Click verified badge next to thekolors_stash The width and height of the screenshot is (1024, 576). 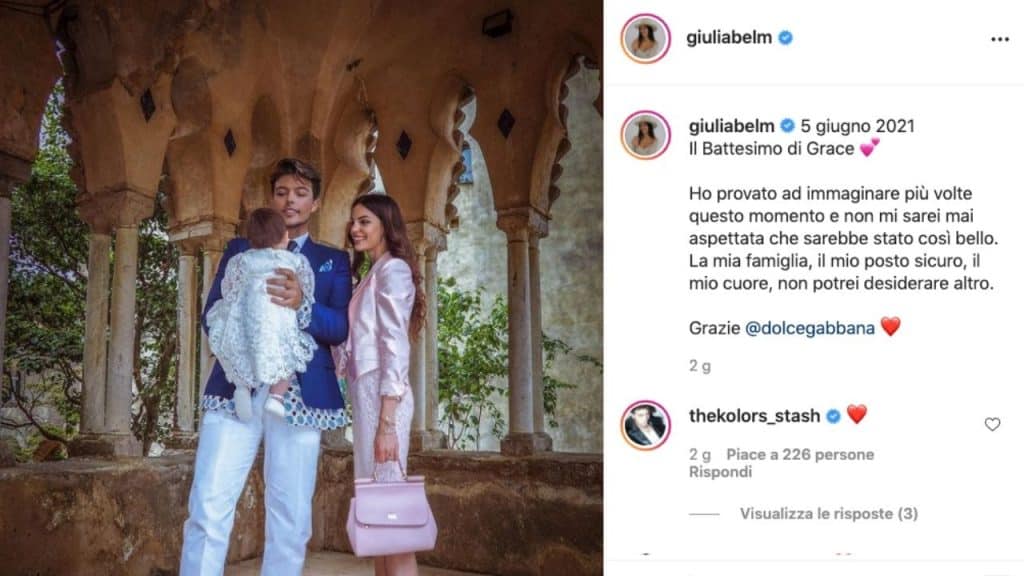[x=833, y=416]
